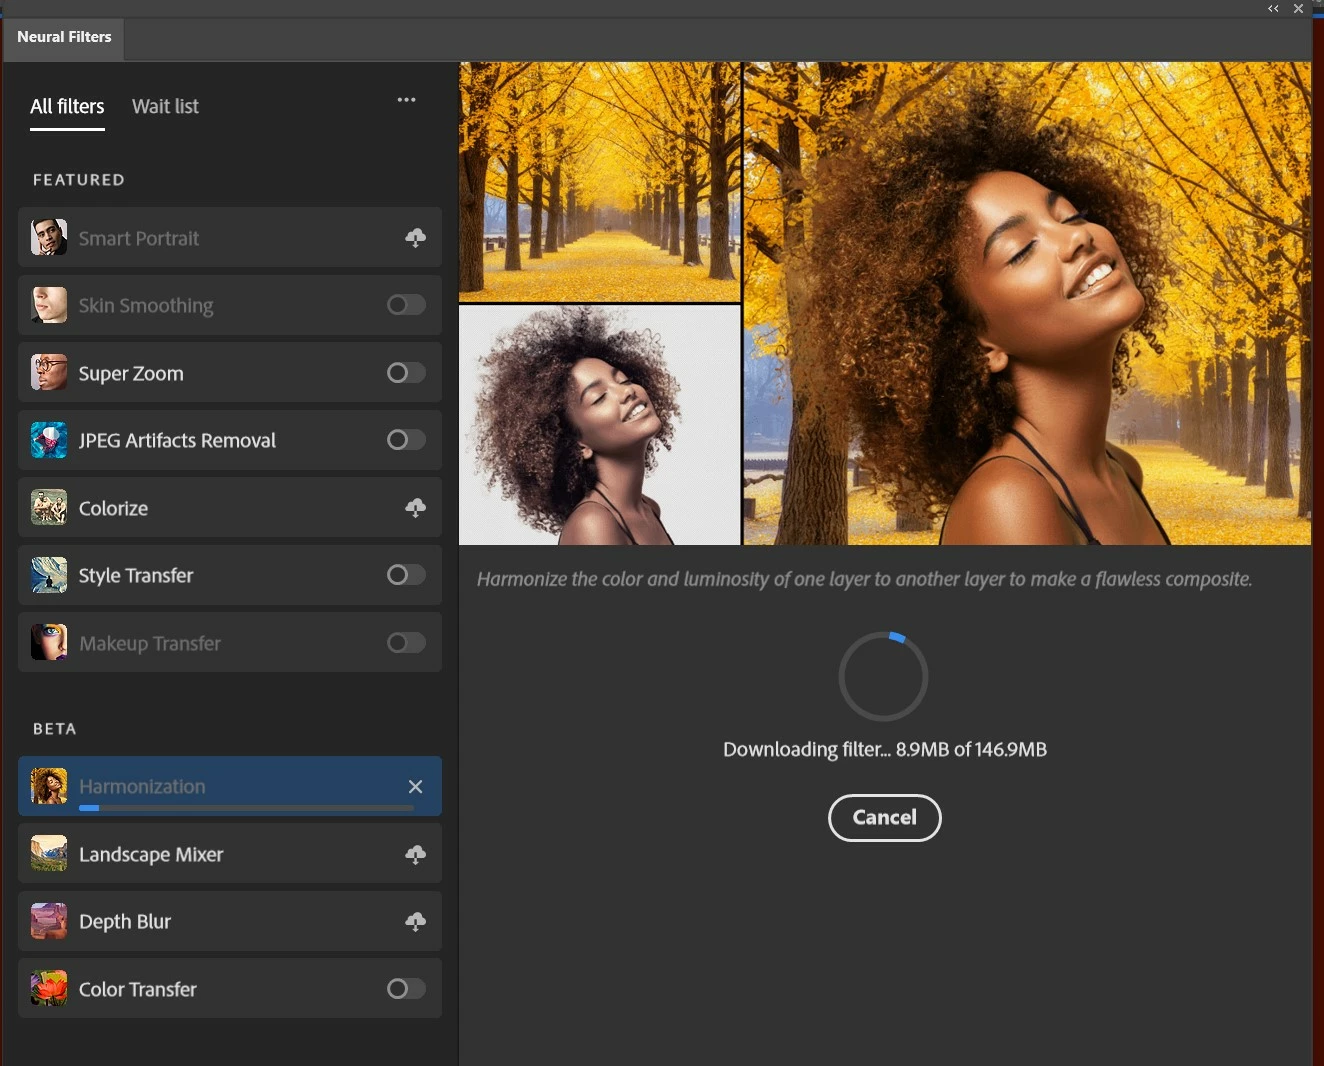Click the Super Zoom thumbnail icon

[x=49, y=373]
